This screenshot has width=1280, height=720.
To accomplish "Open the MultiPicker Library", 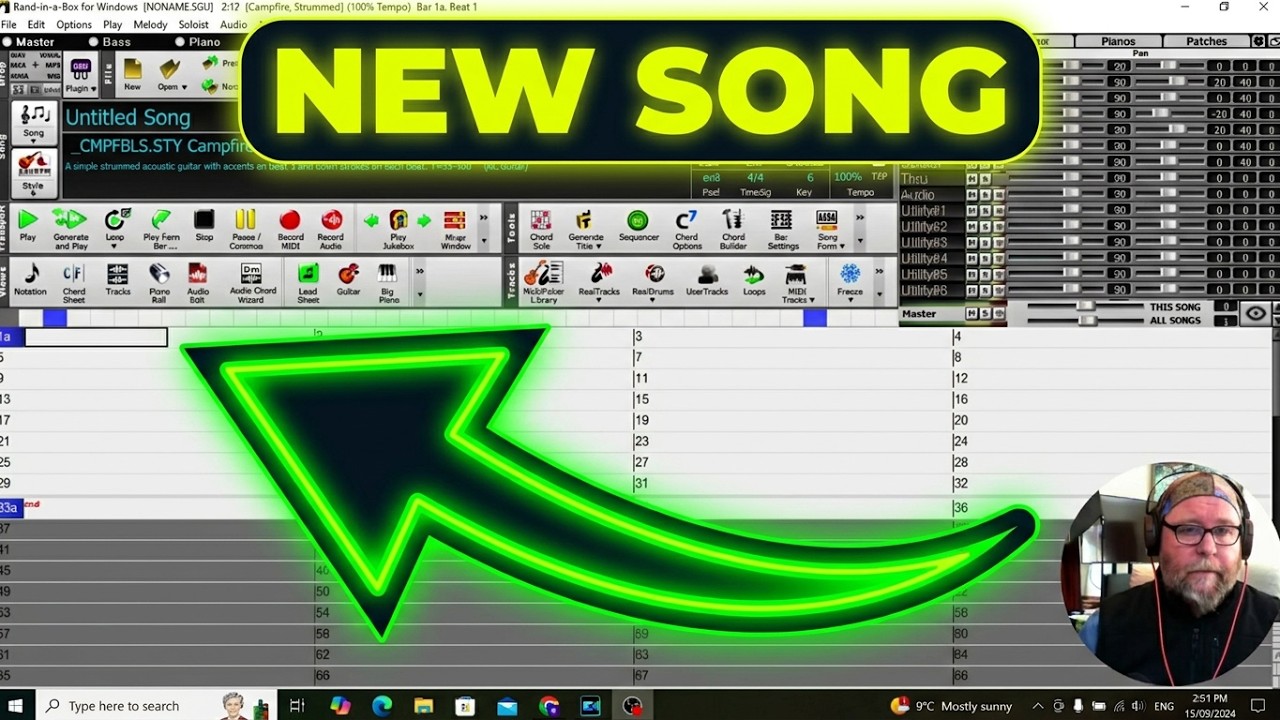I will pos(543,283).
